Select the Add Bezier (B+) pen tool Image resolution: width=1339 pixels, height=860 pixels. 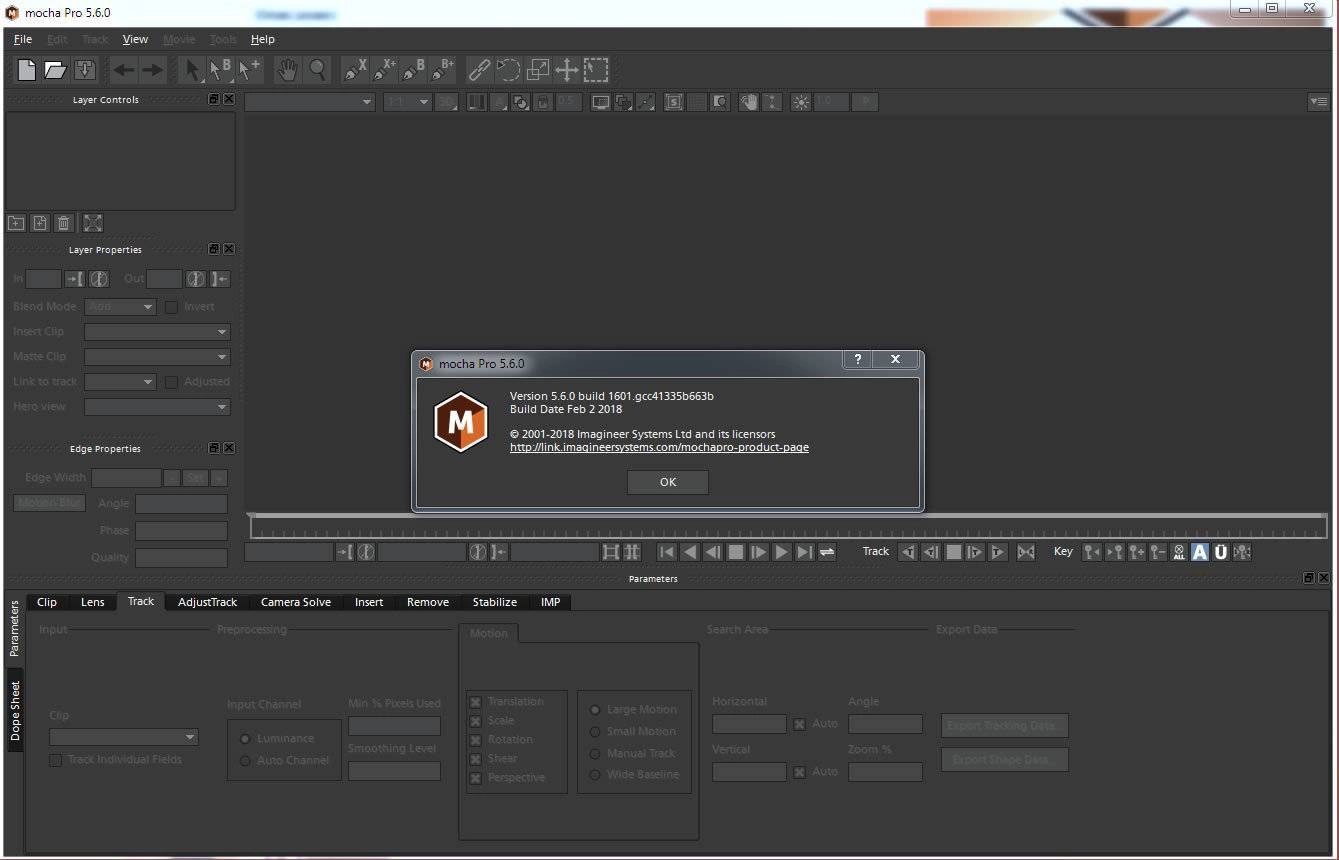tap(443, 70)
